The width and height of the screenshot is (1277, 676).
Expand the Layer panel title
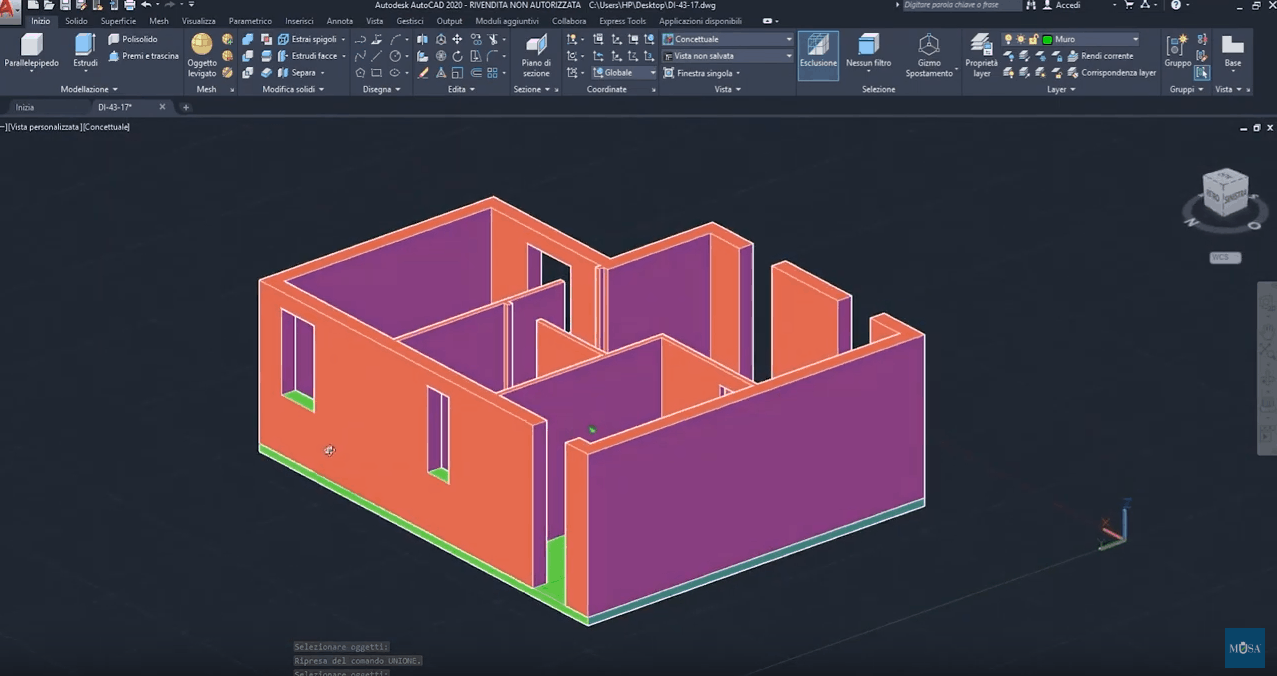(x=1061, y=89)
